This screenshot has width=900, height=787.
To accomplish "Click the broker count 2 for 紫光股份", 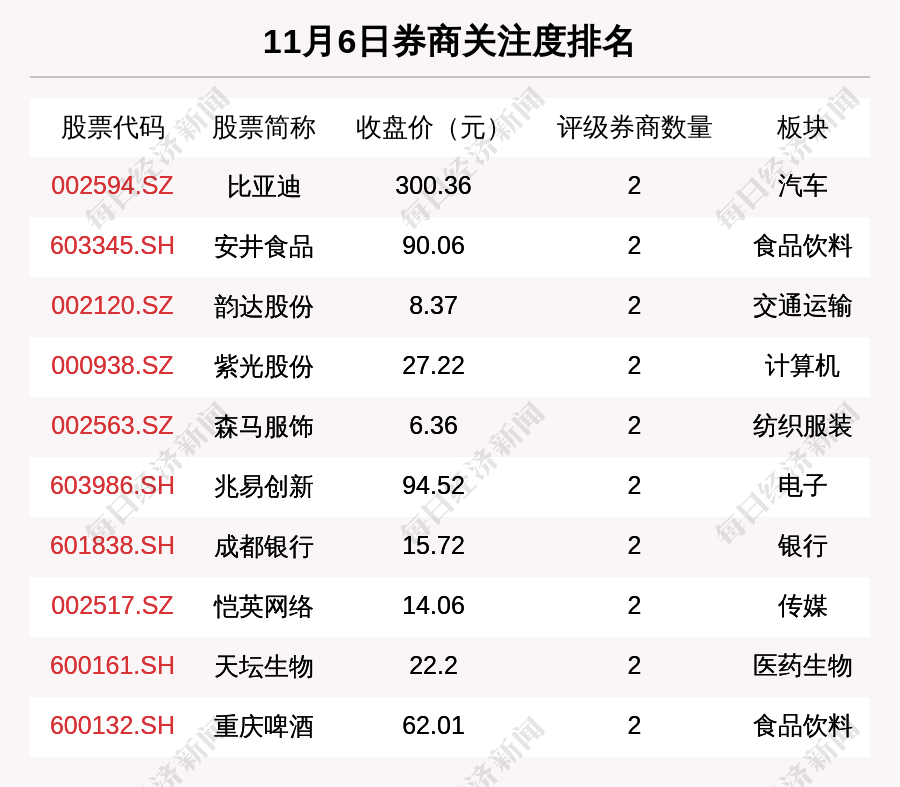I will point(634,366).
